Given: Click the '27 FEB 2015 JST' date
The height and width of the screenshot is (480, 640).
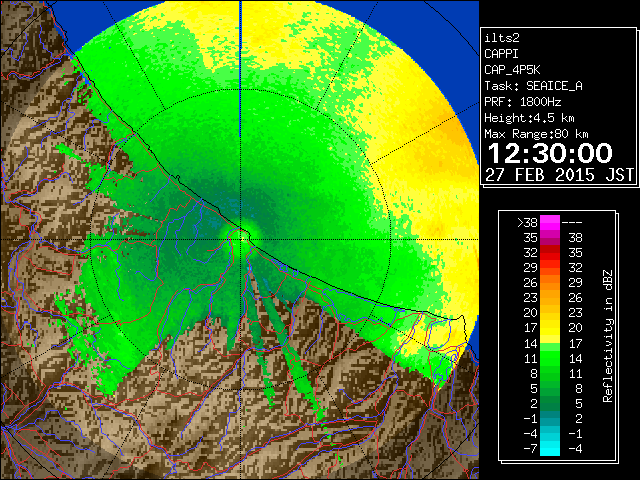Looking at the screenshot, I should pyautogui.click(x=559, y=175).
